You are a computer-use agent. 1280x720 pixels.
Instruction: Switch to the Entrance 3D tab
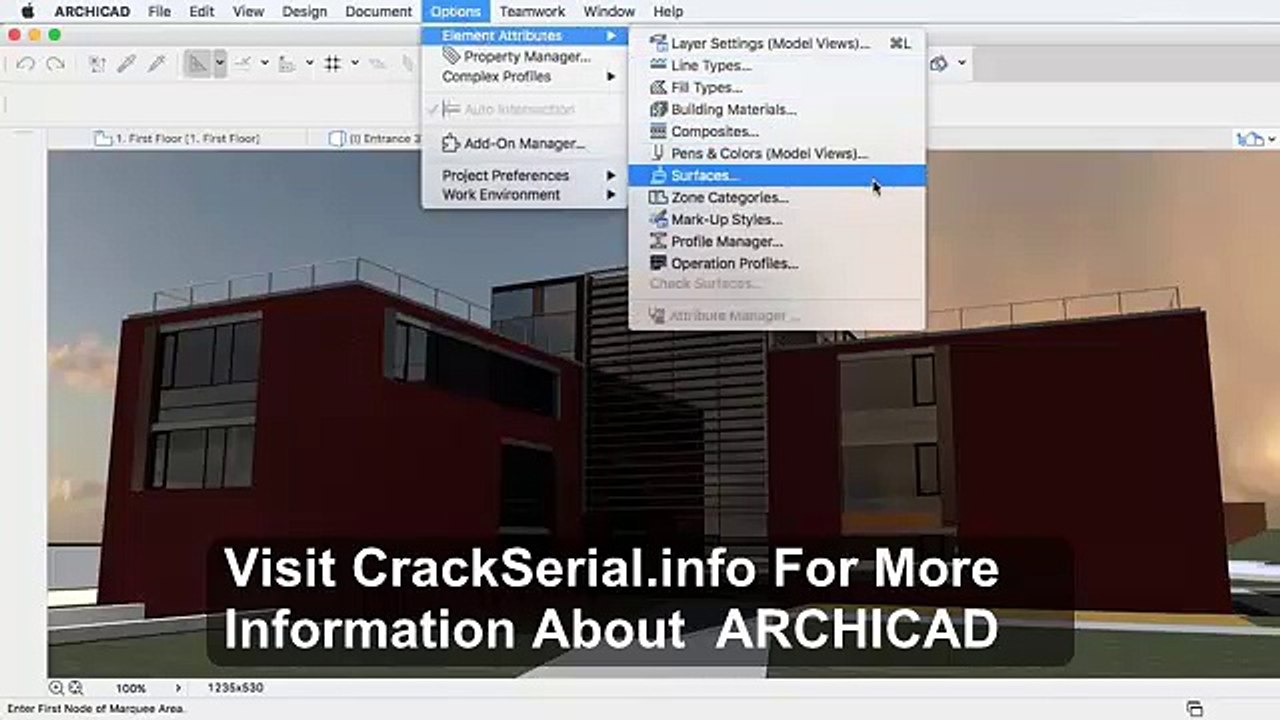pos(376,139)
